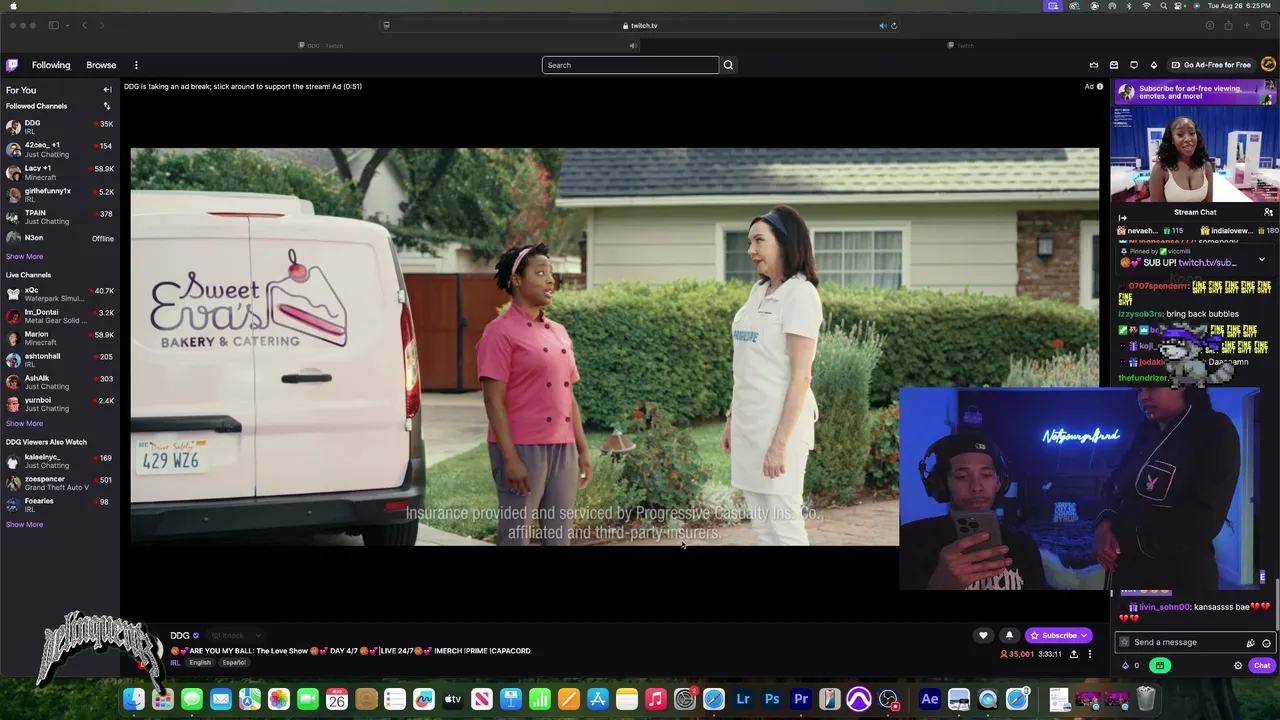Click Go Ad-Free for Free button

1211,65
